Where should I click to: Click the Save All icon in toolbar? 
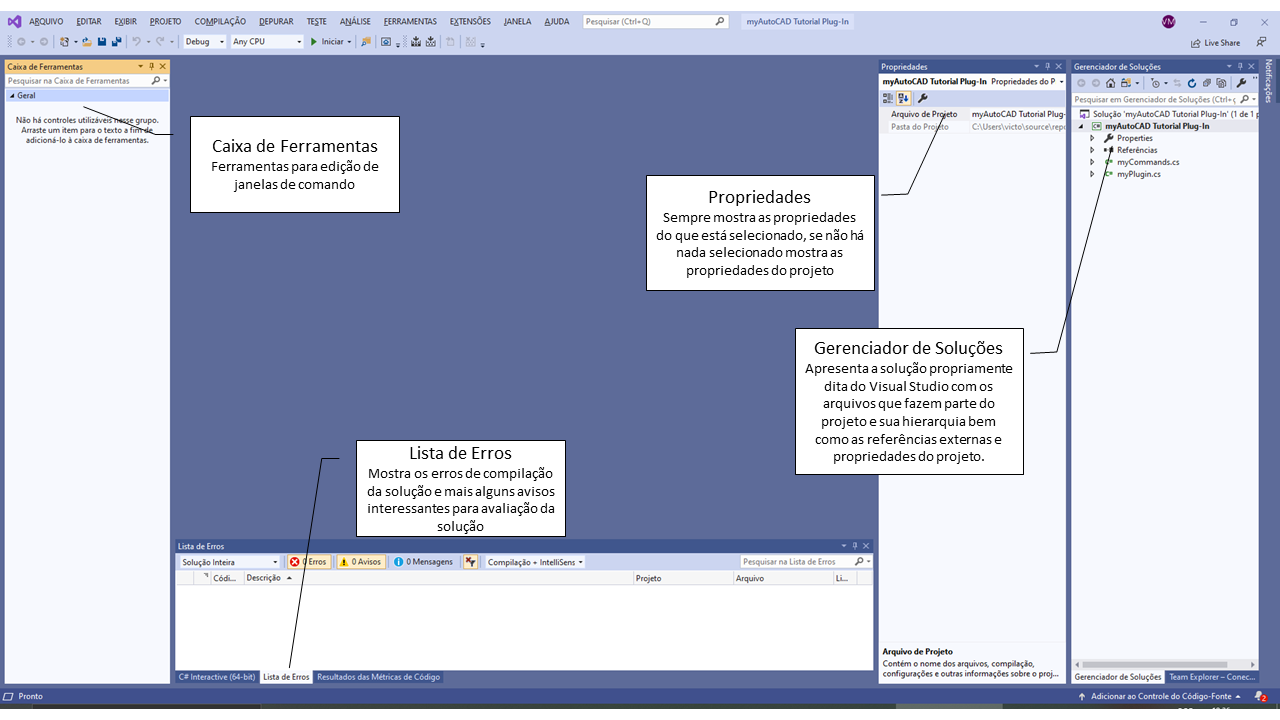[x=116, y=41]
